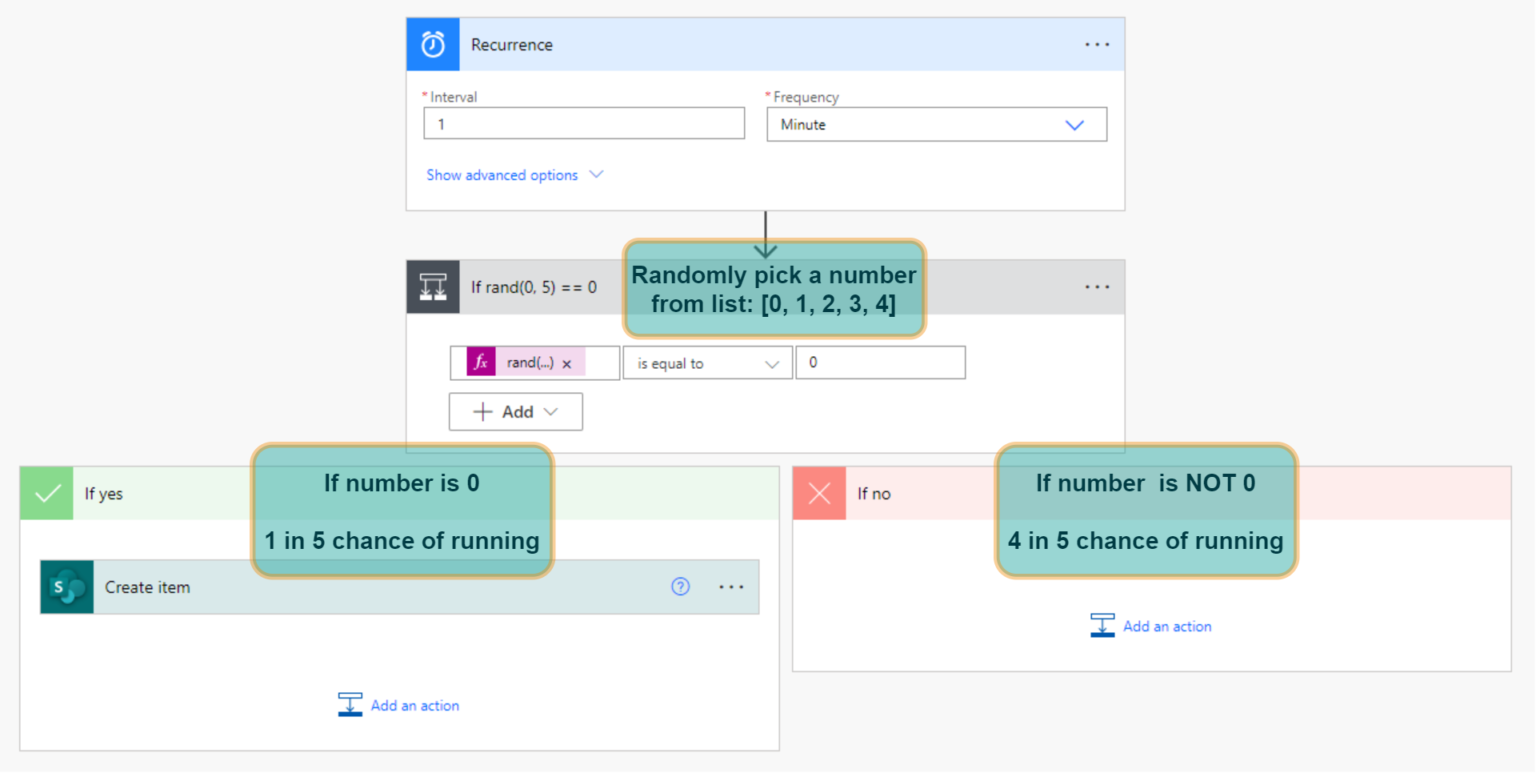Click the Recurrence trigger clock icon
Screen dimensions: 1536x773
[432, 45]
